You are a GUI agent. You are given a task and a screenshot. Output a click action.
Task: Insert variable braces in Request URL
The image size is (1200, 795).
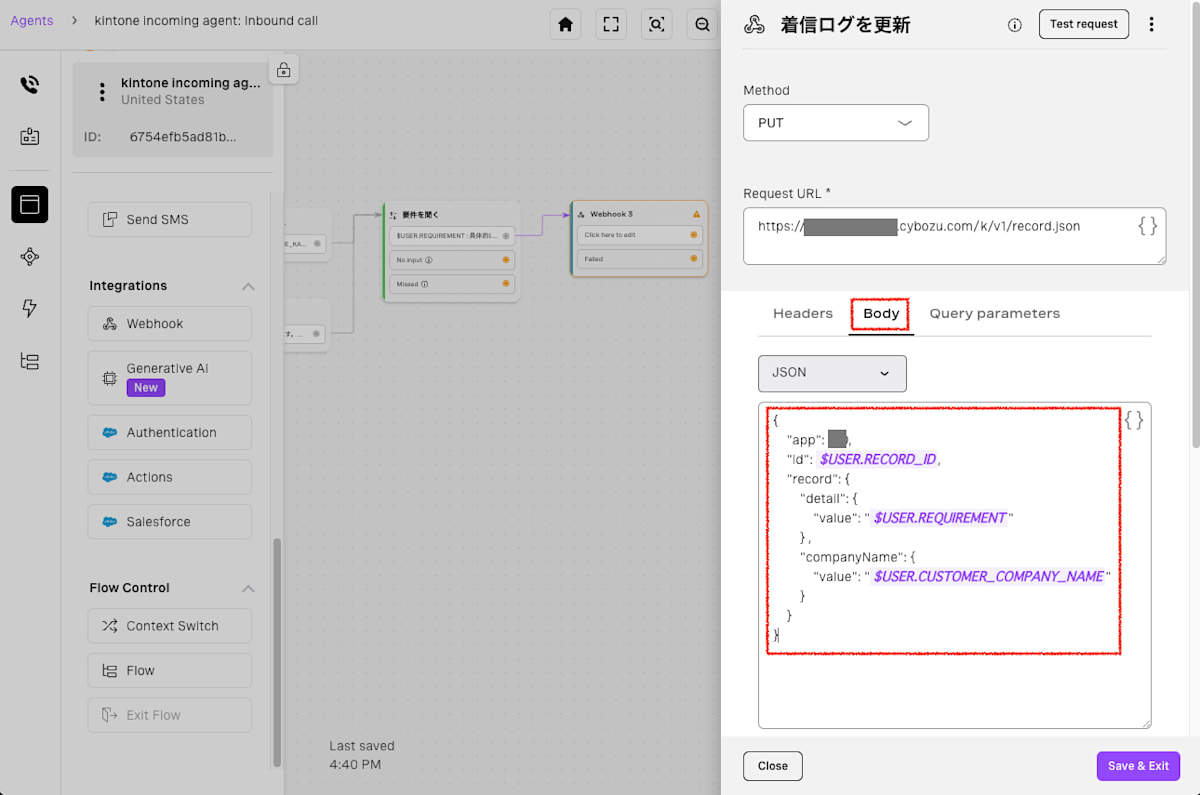coord(1148,226)
